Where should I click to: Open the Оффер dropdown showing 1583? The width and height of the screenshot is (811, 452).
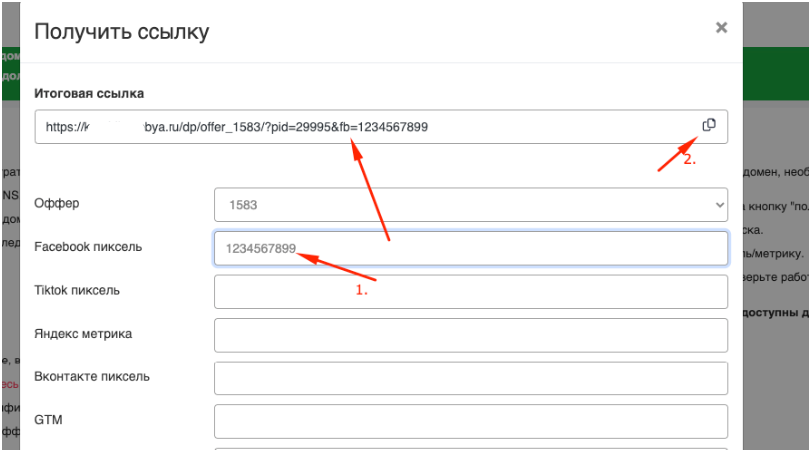pyautogui.click(x=471, y=205)
